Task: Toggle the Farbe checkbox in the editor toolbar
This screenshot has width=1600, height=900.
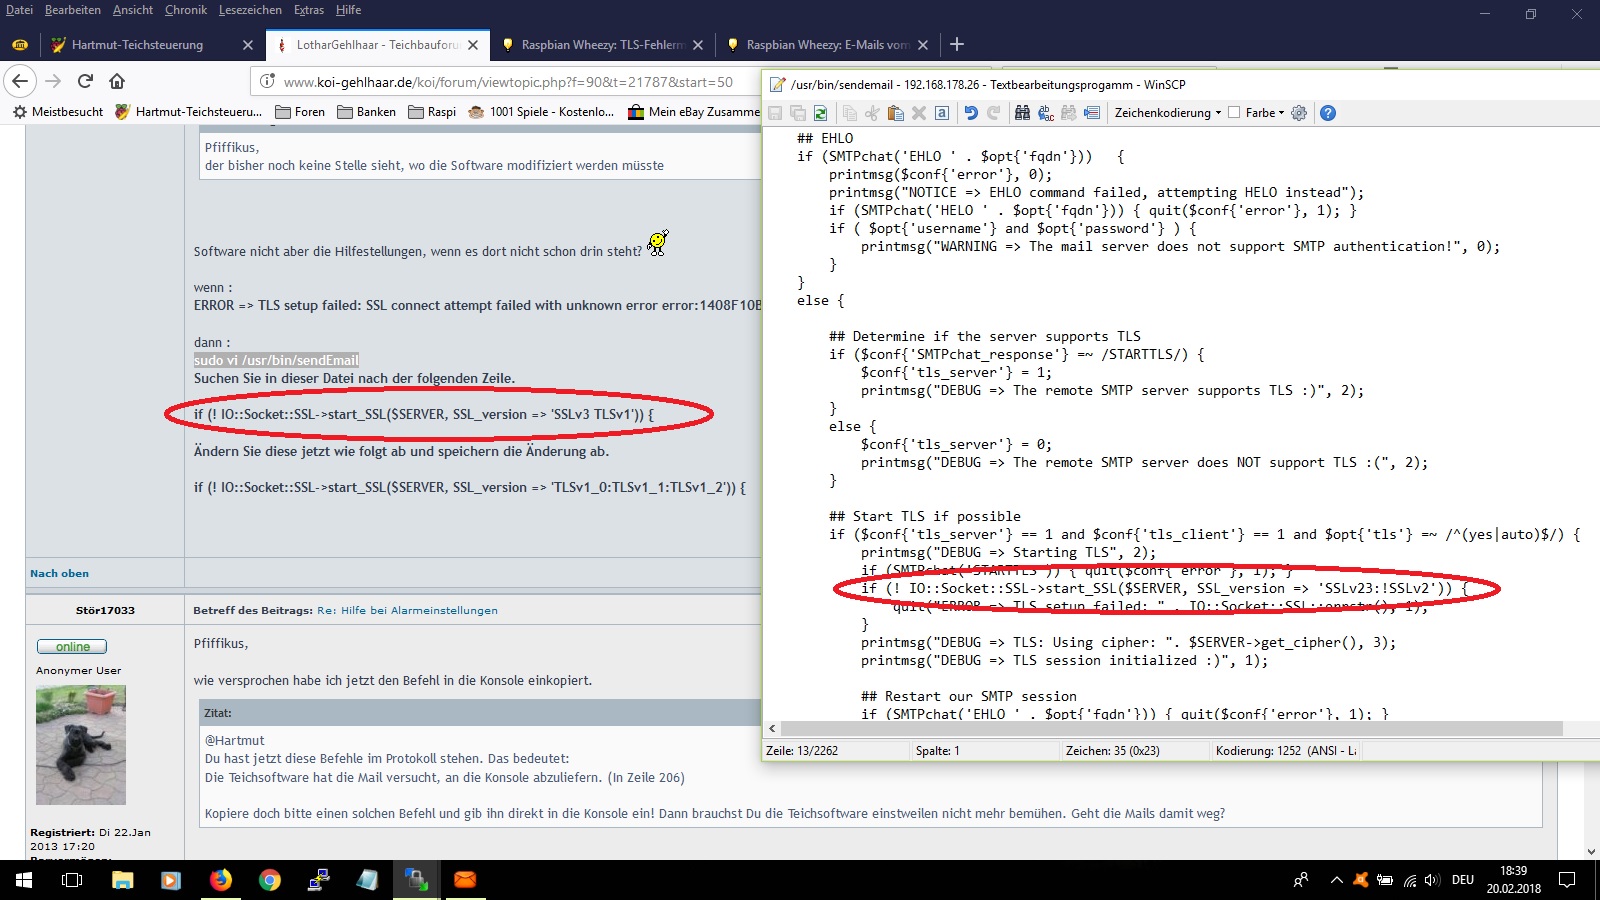Action: 1234,113
